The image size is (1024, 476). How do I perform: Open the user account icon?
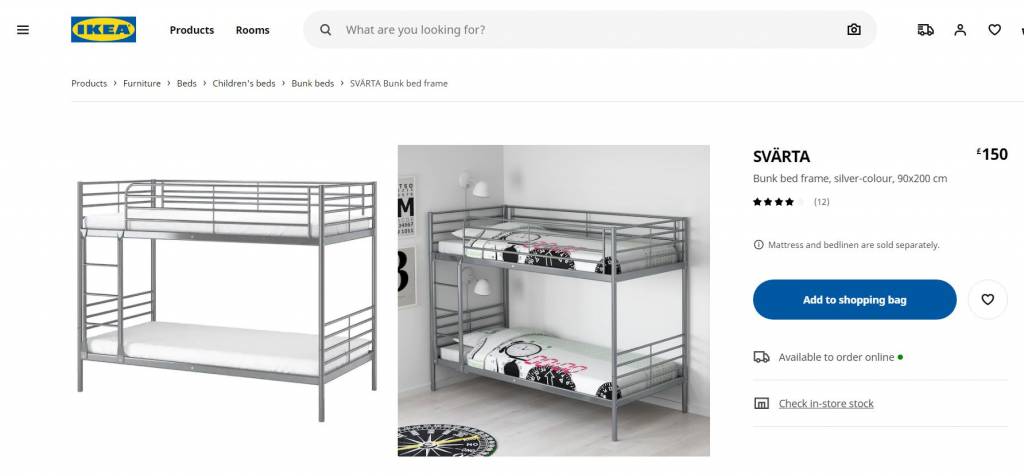click(x=960, y=29)
